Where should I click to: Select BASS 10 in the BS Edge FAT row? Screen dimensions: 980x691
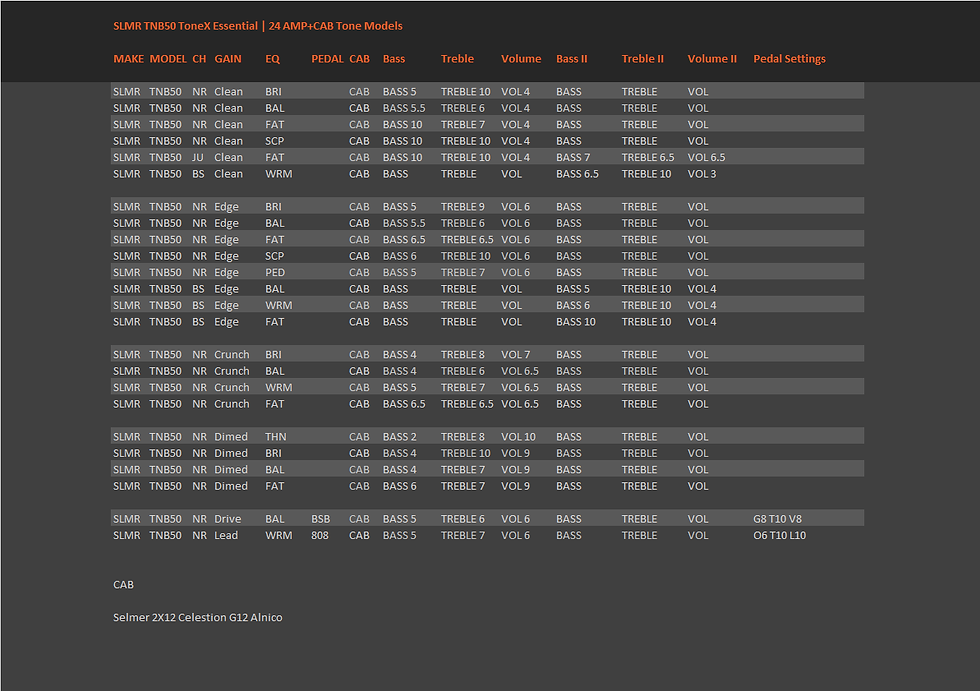click(x=576, y=322)
